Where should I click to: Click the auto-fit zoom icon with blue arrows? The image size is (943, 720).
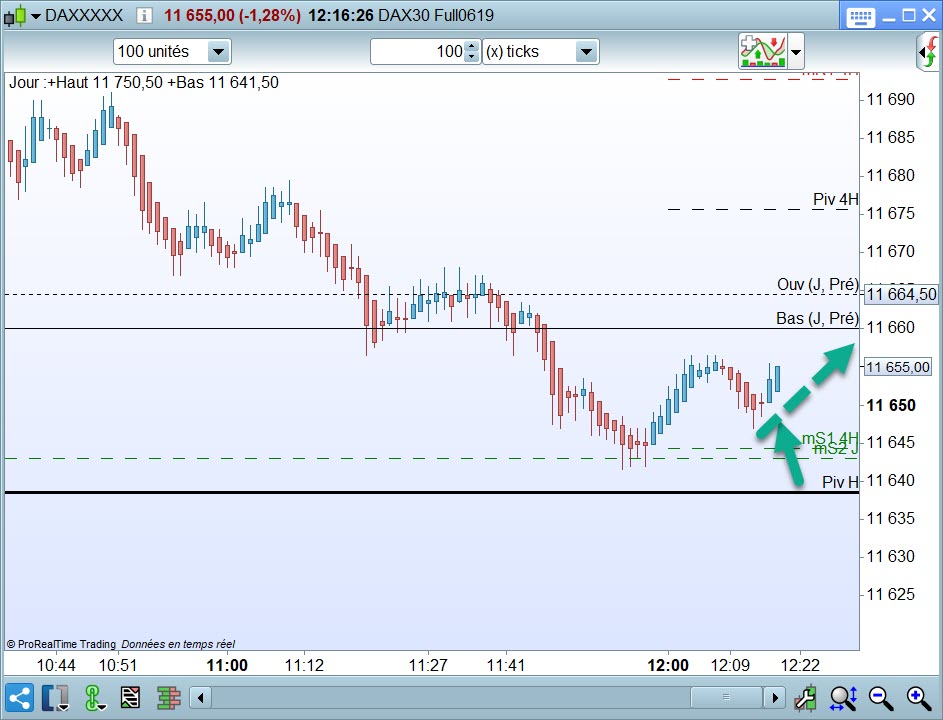(843, 698)
